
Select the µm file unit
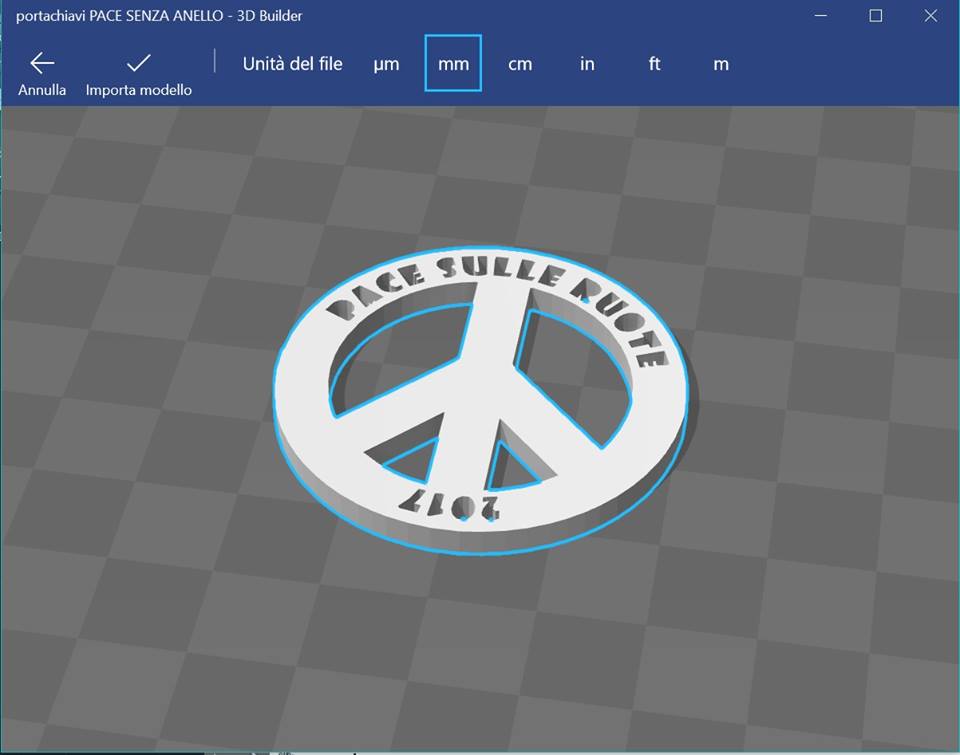point(386,64)
